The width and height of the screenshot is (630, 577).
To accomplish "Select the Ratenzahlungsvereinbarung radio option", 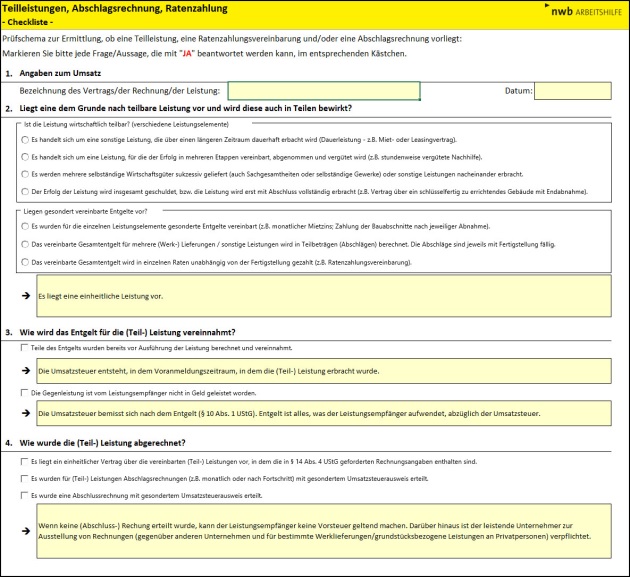I will coord(25,261).
